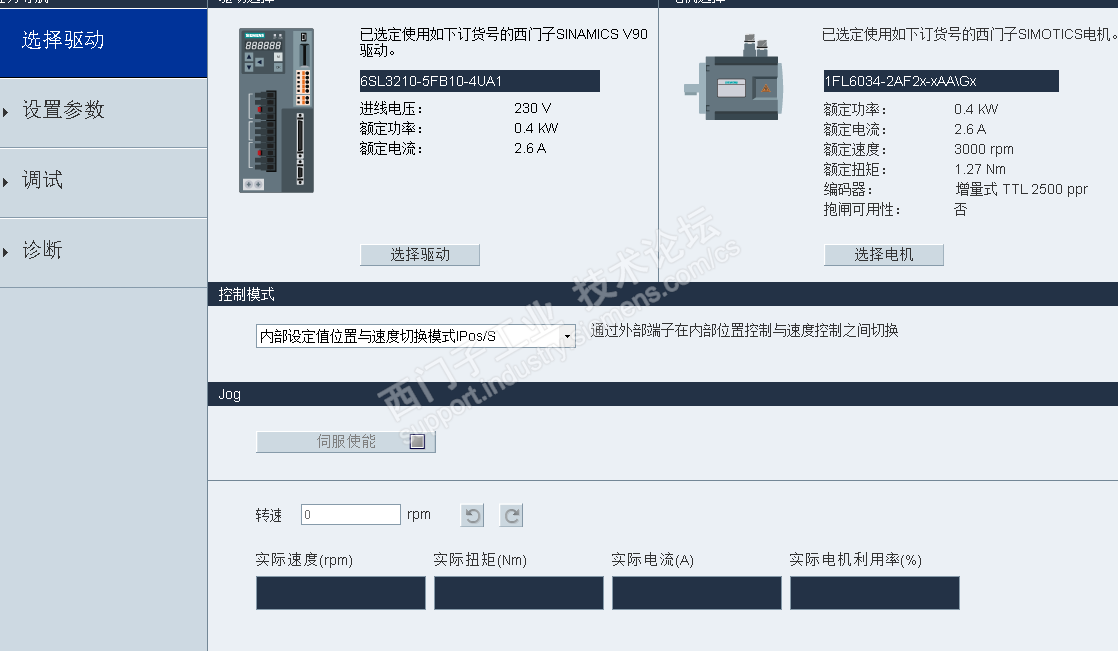The width and height of the screenshot is (1118, 651).
Task: Open the 诊断 navigation item
Action: pyautogui.click(x=103, y=251)
